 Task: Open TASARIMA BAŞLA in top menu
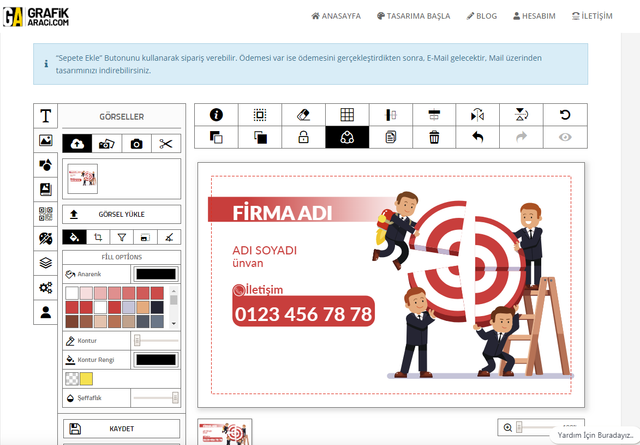413,16
